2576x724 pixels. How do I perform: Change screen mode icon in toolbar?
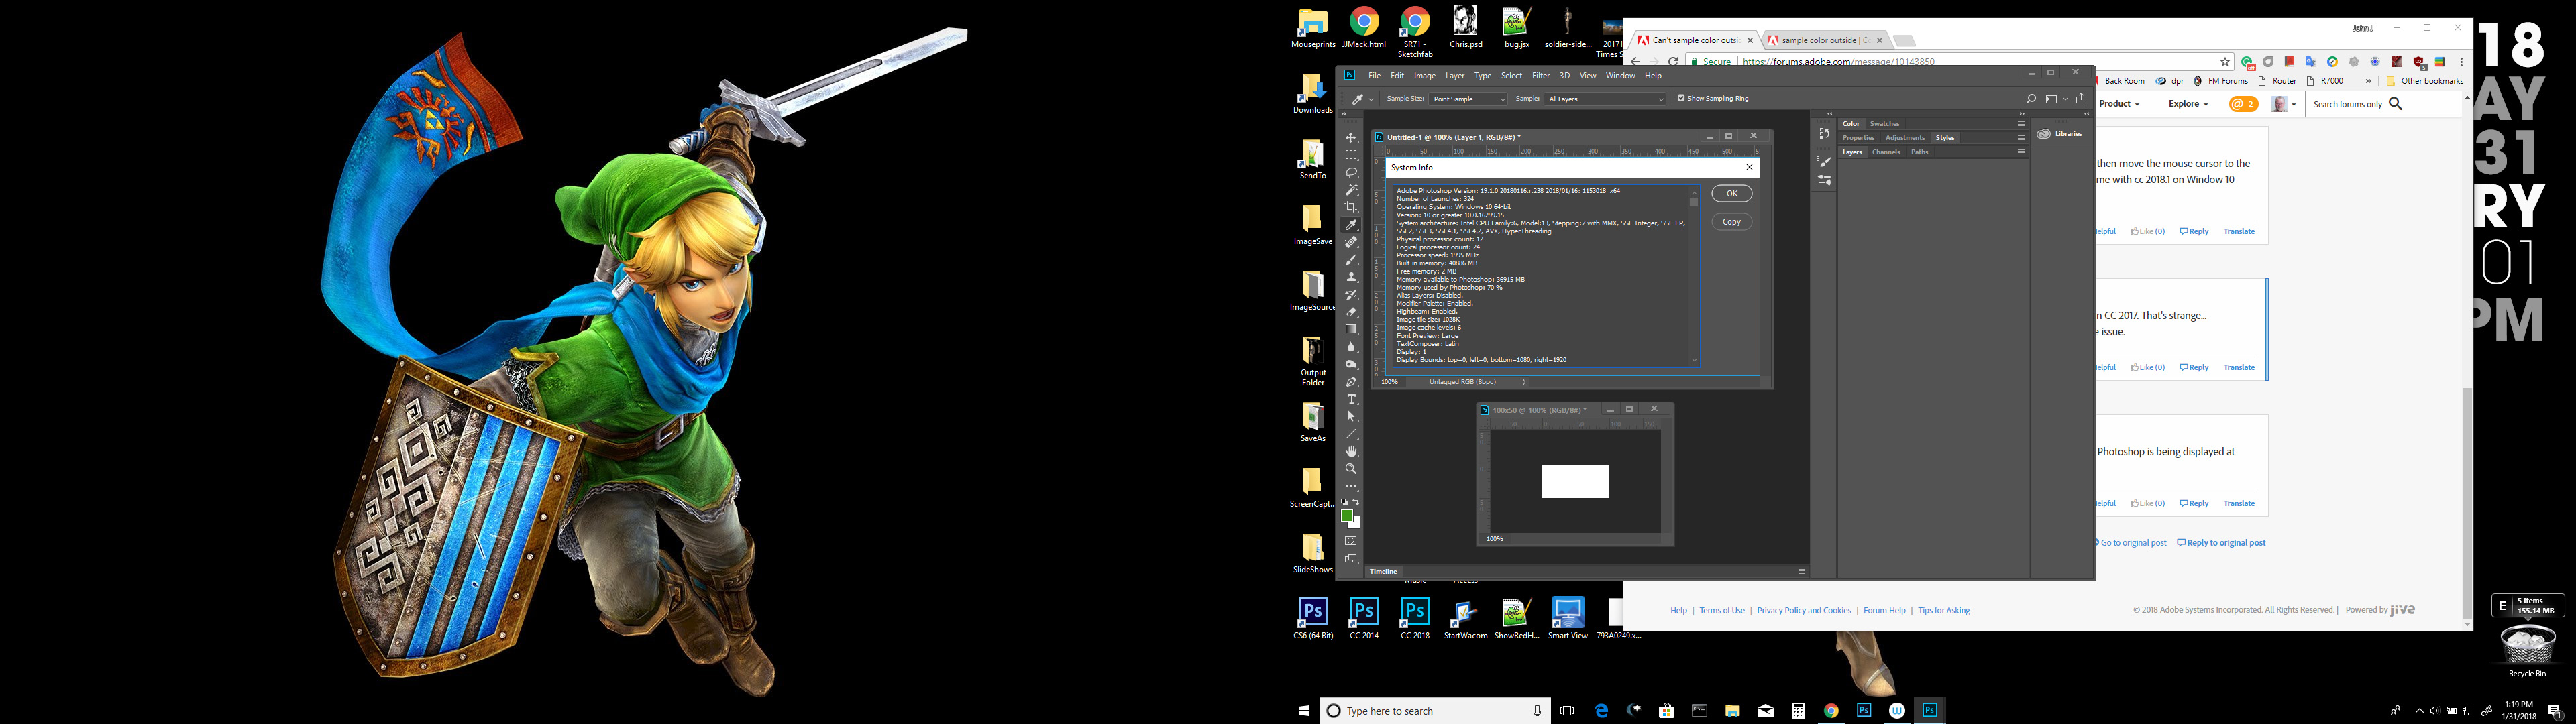point(1351,558)
